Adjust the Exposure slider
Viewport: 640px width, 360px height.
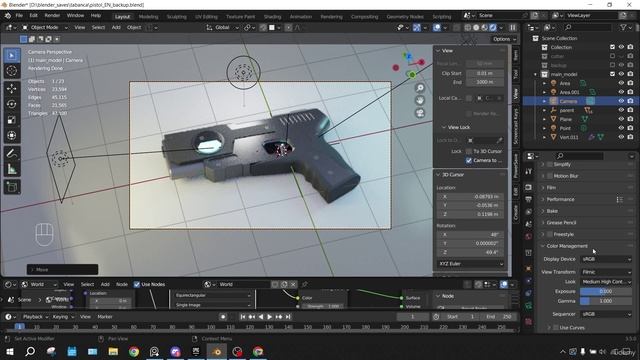(606, 291)
